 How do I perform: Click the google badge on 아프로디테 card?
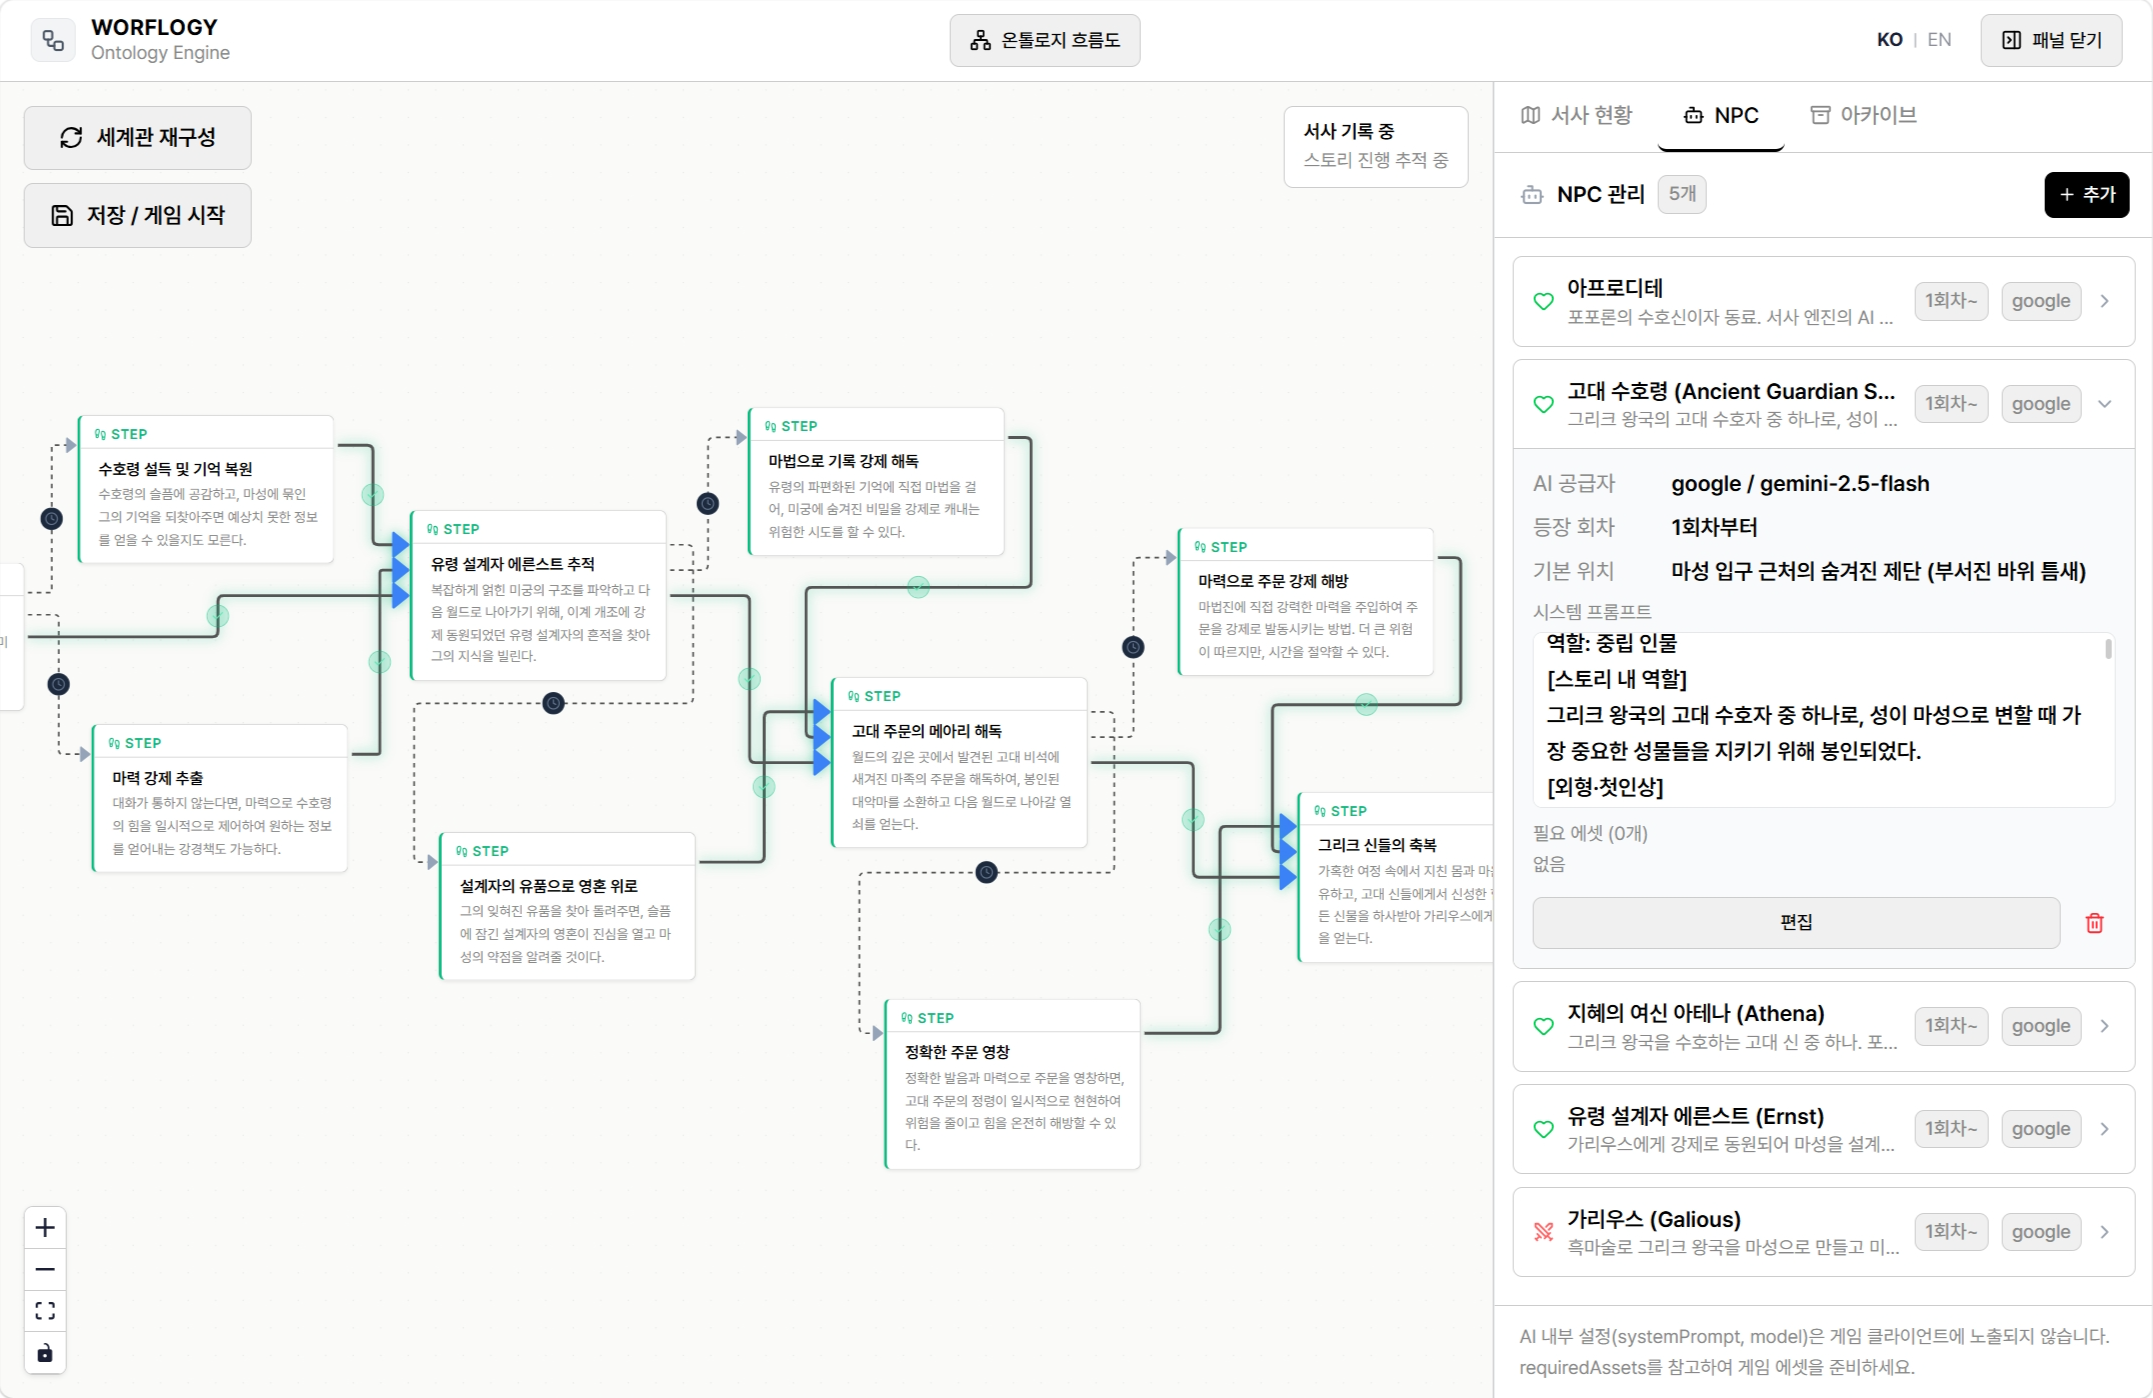tap(2041, 301)
